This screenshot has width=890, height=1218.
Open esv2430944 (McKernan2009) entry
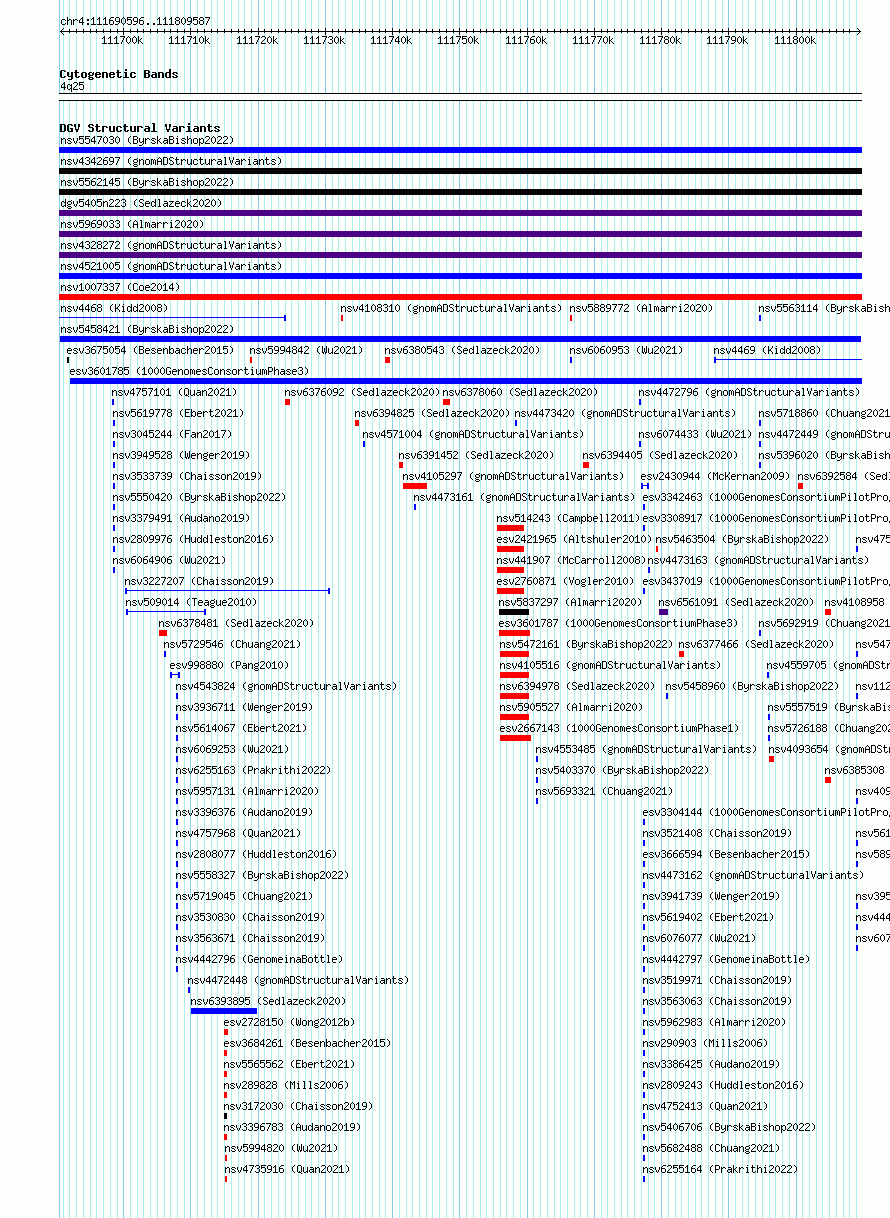pos(715,476)
